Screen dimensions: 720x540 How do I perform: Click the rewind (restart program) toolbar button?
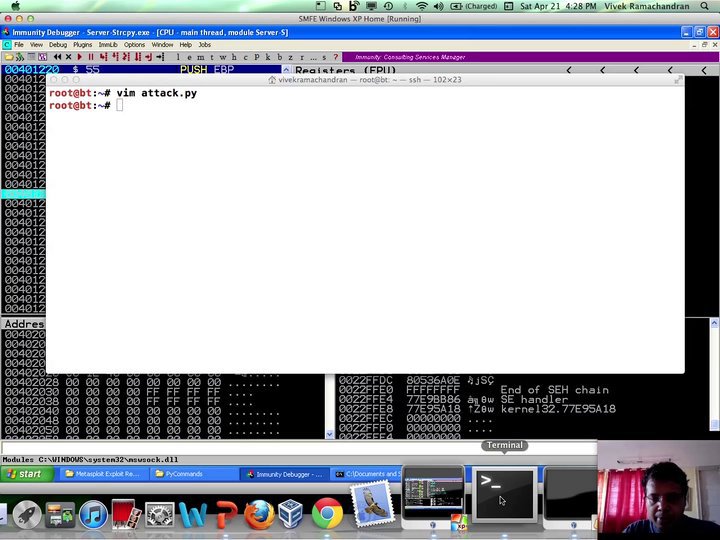click(x=57, y=57)
